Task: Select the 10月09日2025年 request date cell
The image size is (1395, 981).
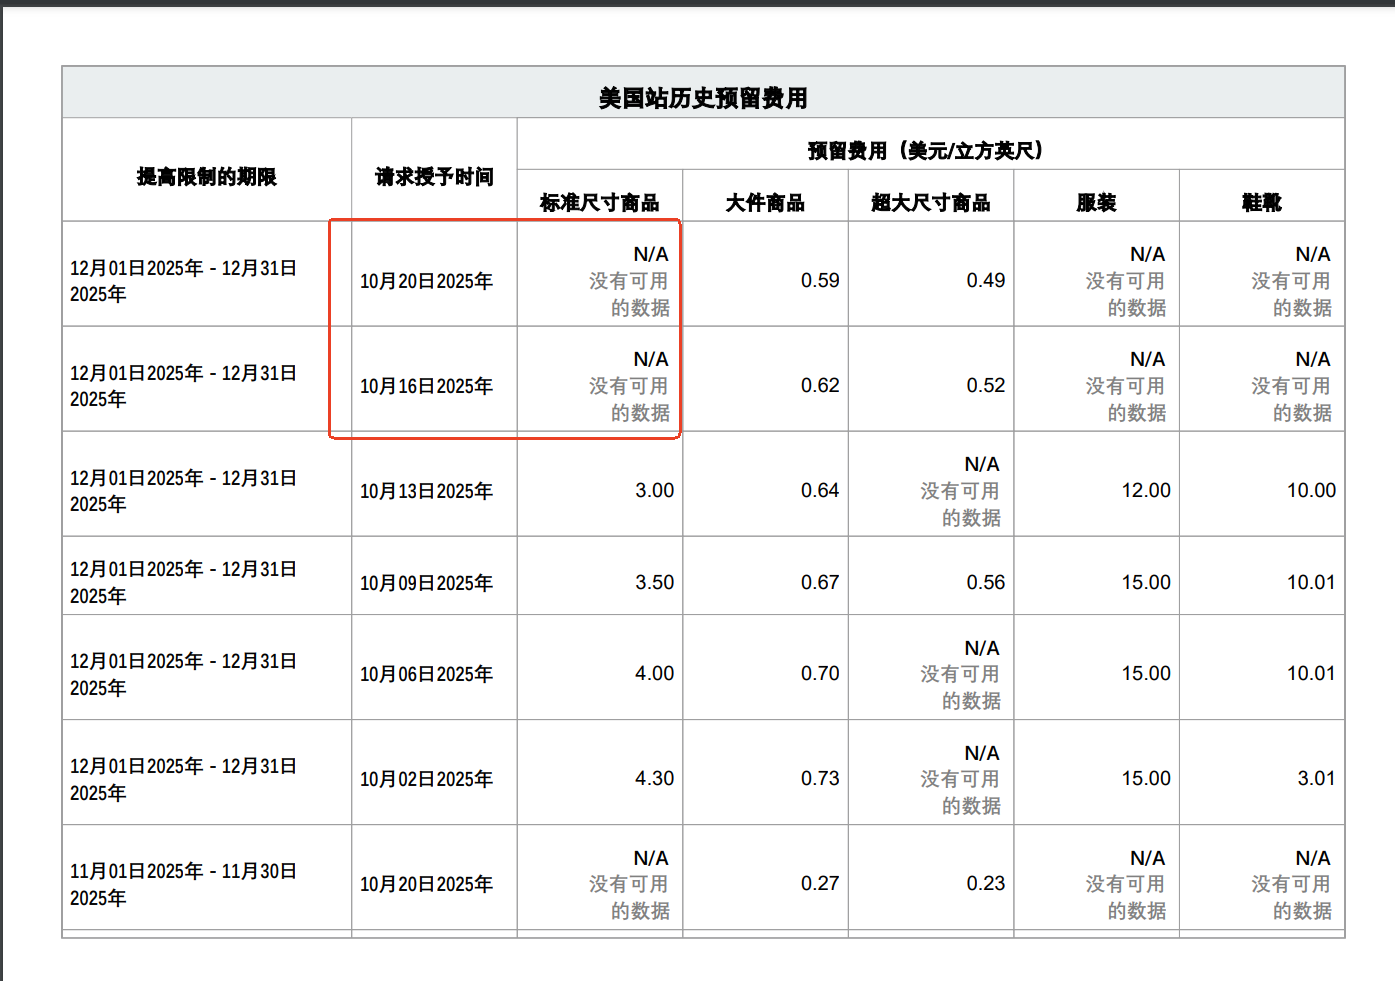Action: coord(426,583)
